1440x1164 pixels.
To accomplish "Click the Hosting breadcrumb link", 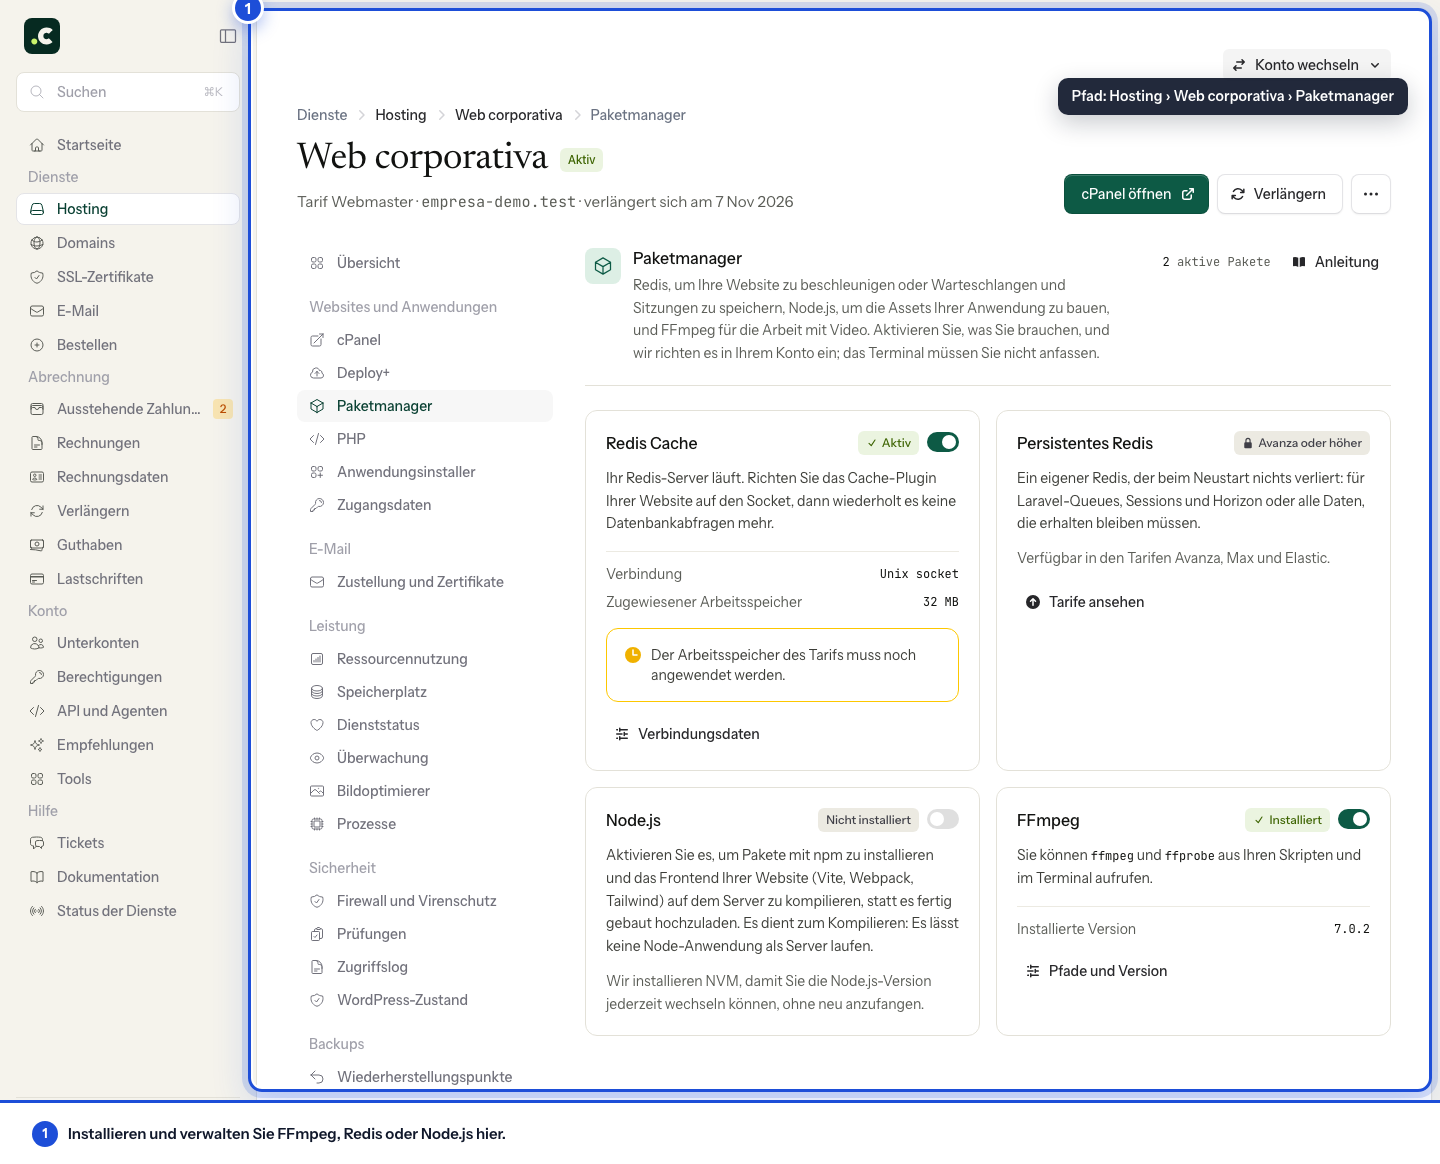I will pyautogui.click(x=401, y=115).
